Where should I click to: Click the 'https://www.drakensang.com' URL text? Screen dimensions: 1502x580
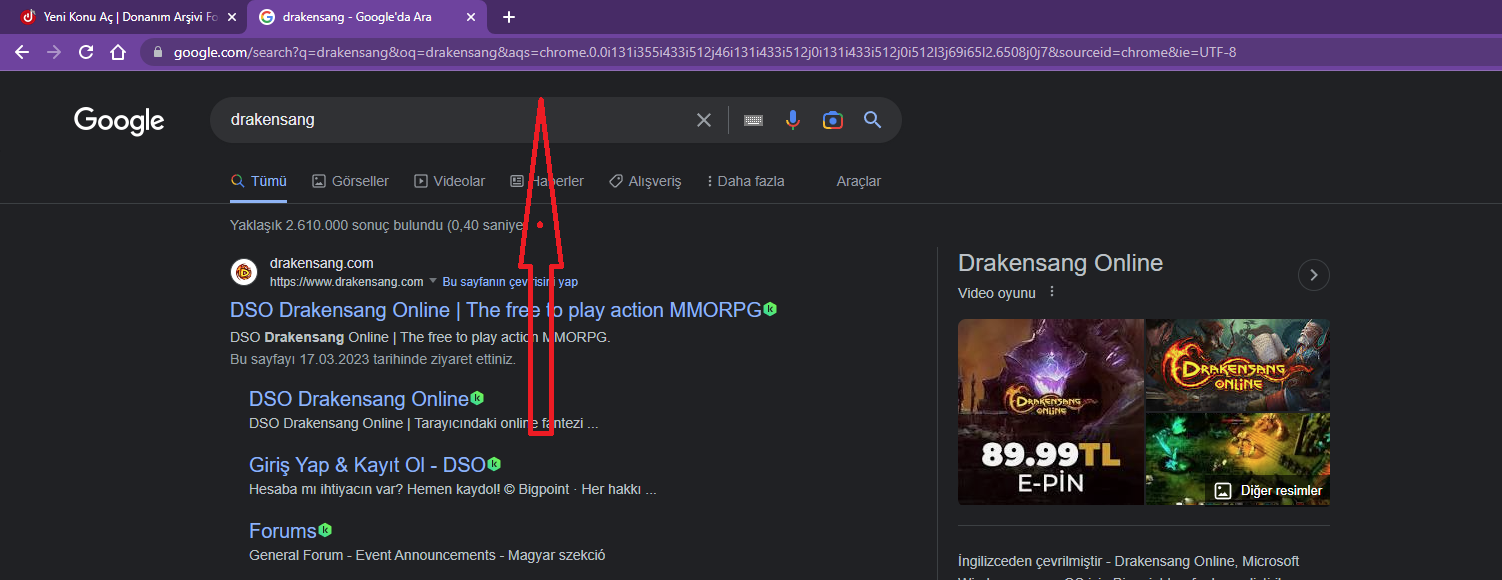pyautogui.click(x=347, y=282)
